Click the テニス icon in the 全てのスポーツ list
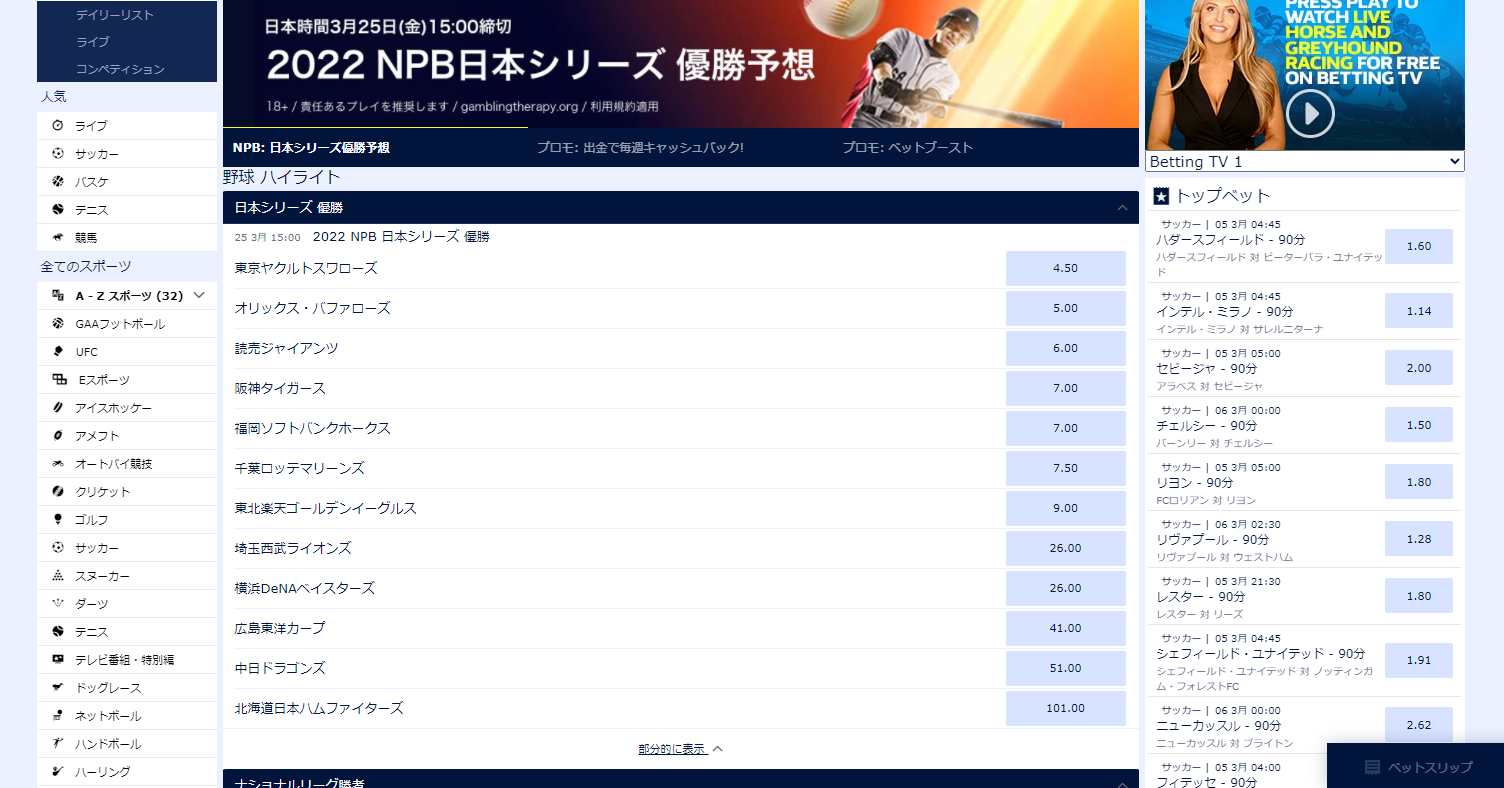Viewport: 1504px width, 788px height. pyautogui.click(x=57, y=632)
